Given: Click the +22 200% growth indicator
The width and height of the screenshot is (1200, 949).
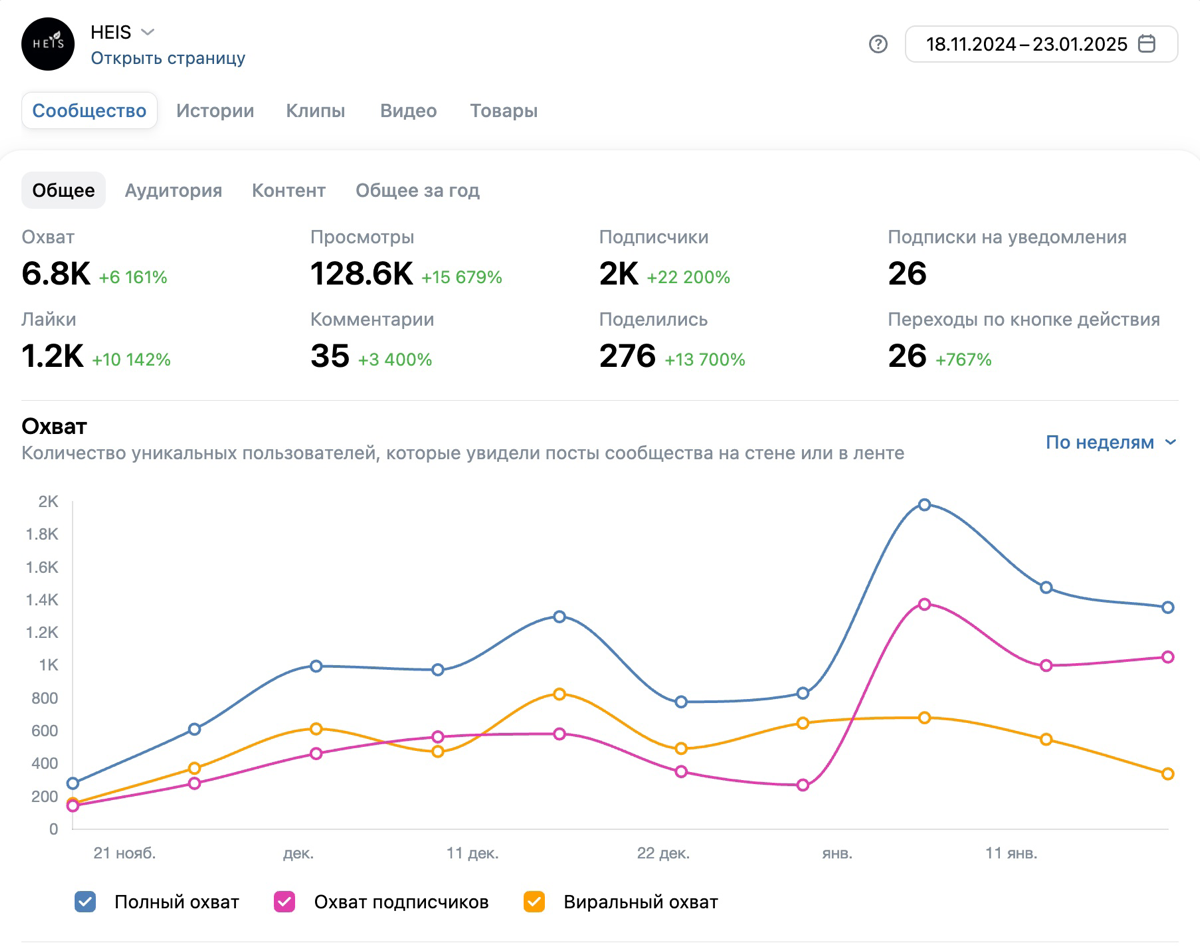Looking at the screenshot, I should pyautogui.click(x=689, y=277).
